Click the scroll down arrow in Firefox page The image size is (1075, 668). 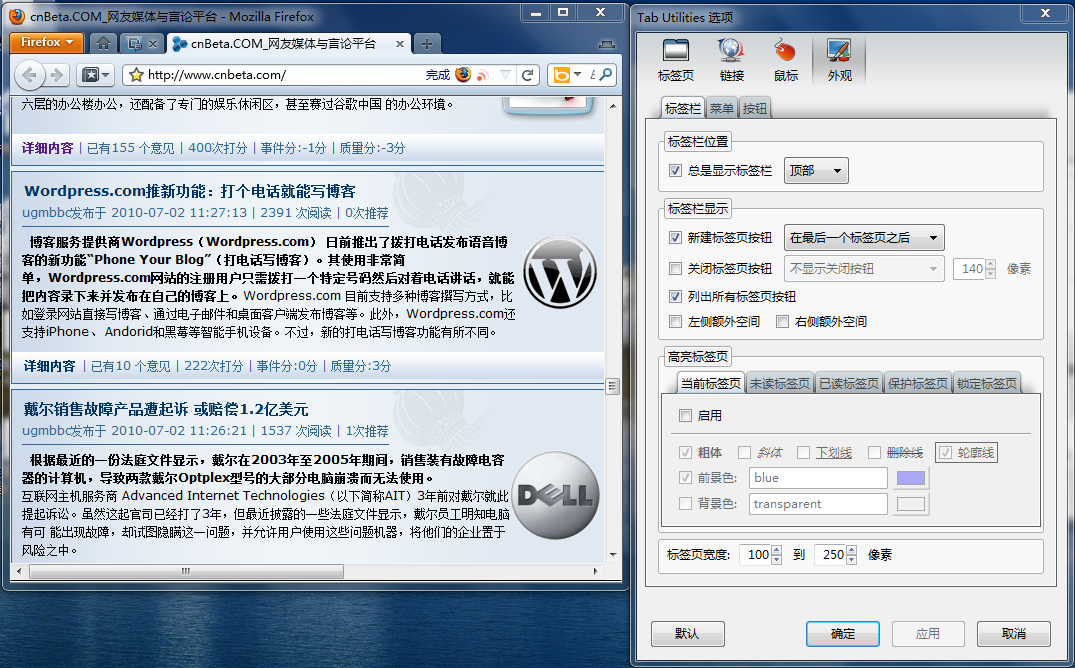point(613,554)
